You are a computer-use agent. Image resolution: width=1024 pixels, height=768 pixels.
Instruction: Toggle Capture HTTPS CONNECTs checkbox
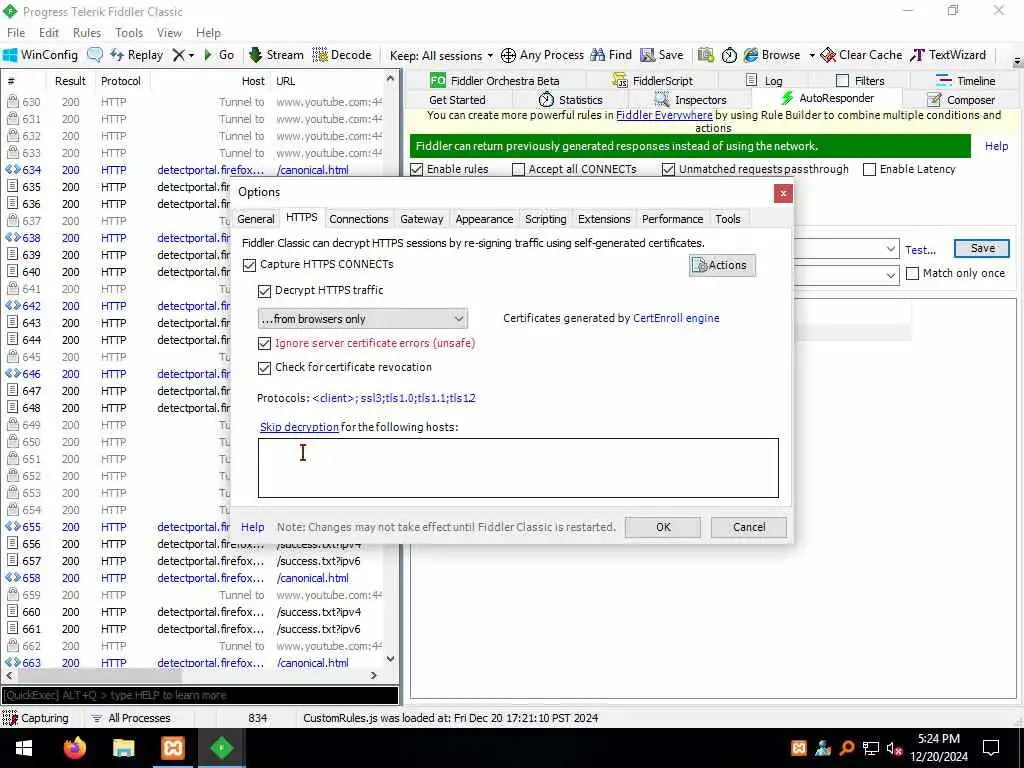coord(249,265)
